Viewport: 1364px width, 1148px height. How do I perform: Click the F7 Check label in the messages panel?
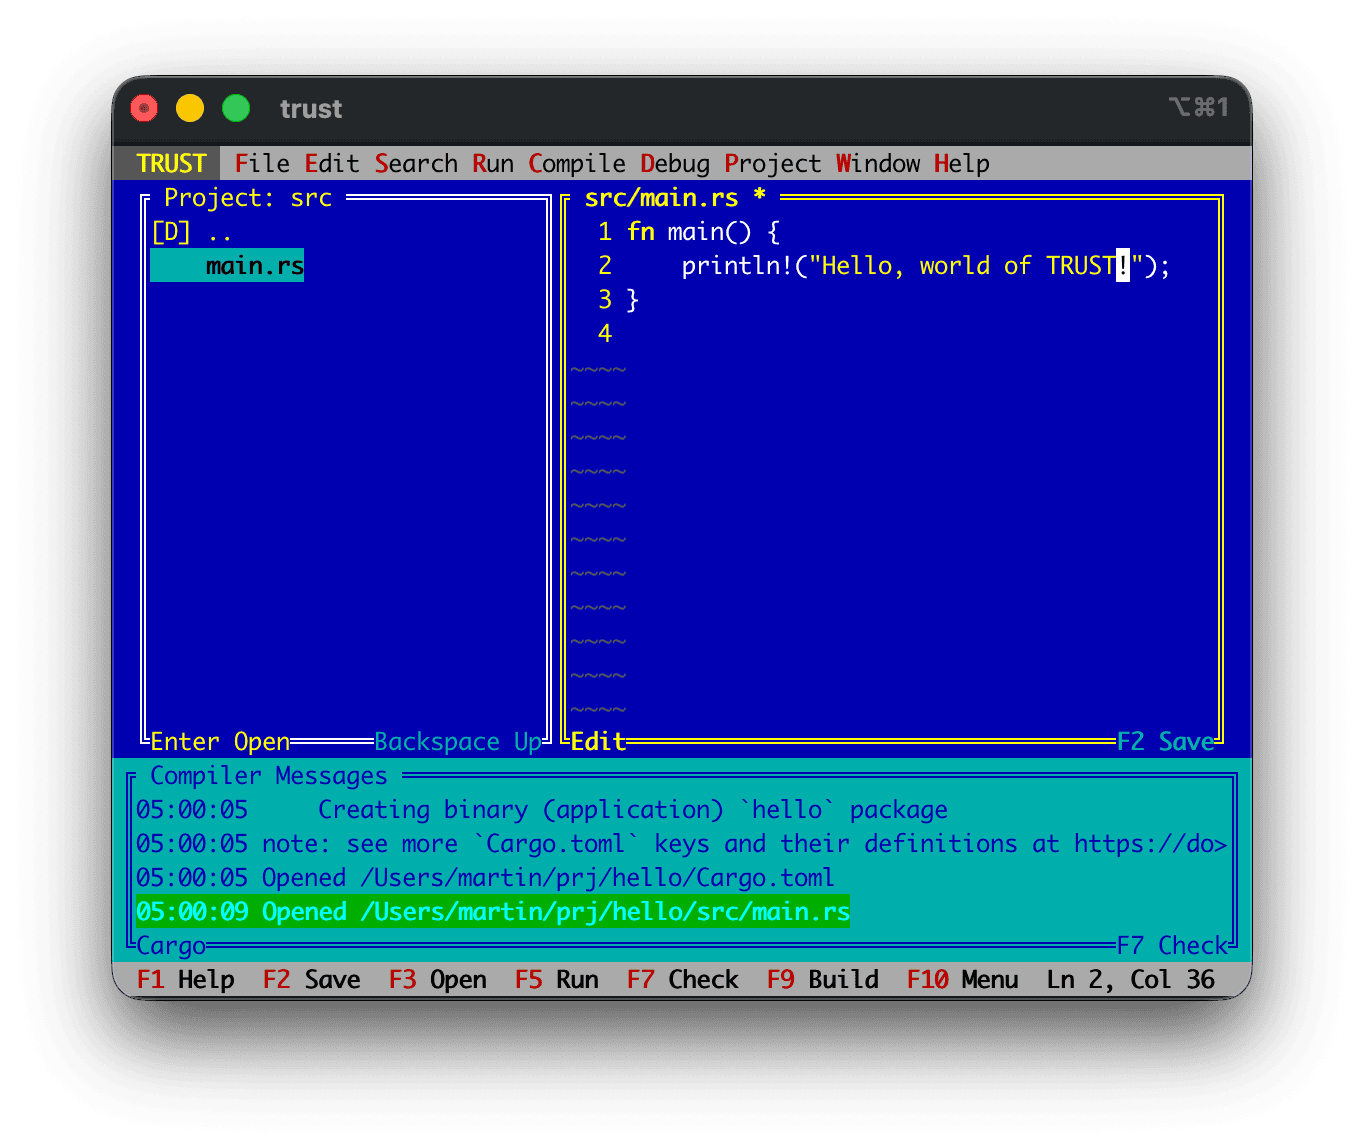point(1172,946)
